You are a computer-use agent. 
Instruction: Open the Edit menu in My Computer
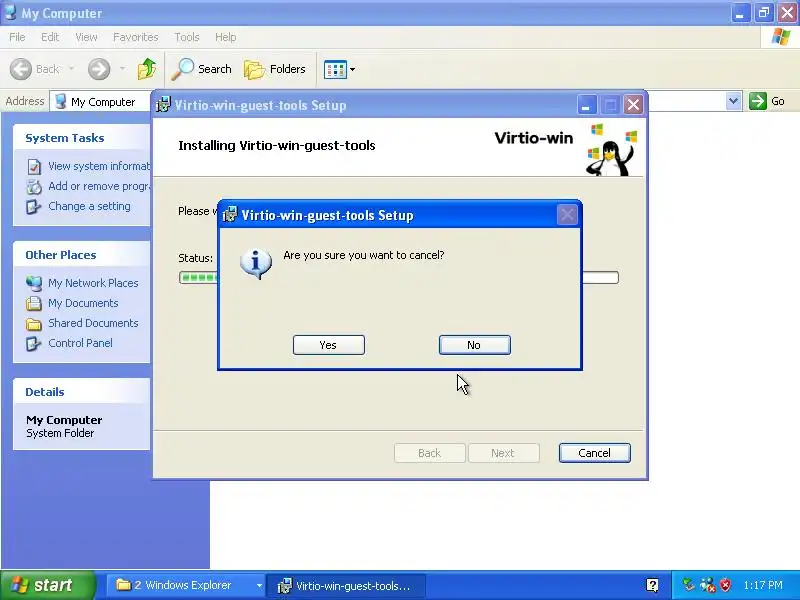click(x=50, y=37)
